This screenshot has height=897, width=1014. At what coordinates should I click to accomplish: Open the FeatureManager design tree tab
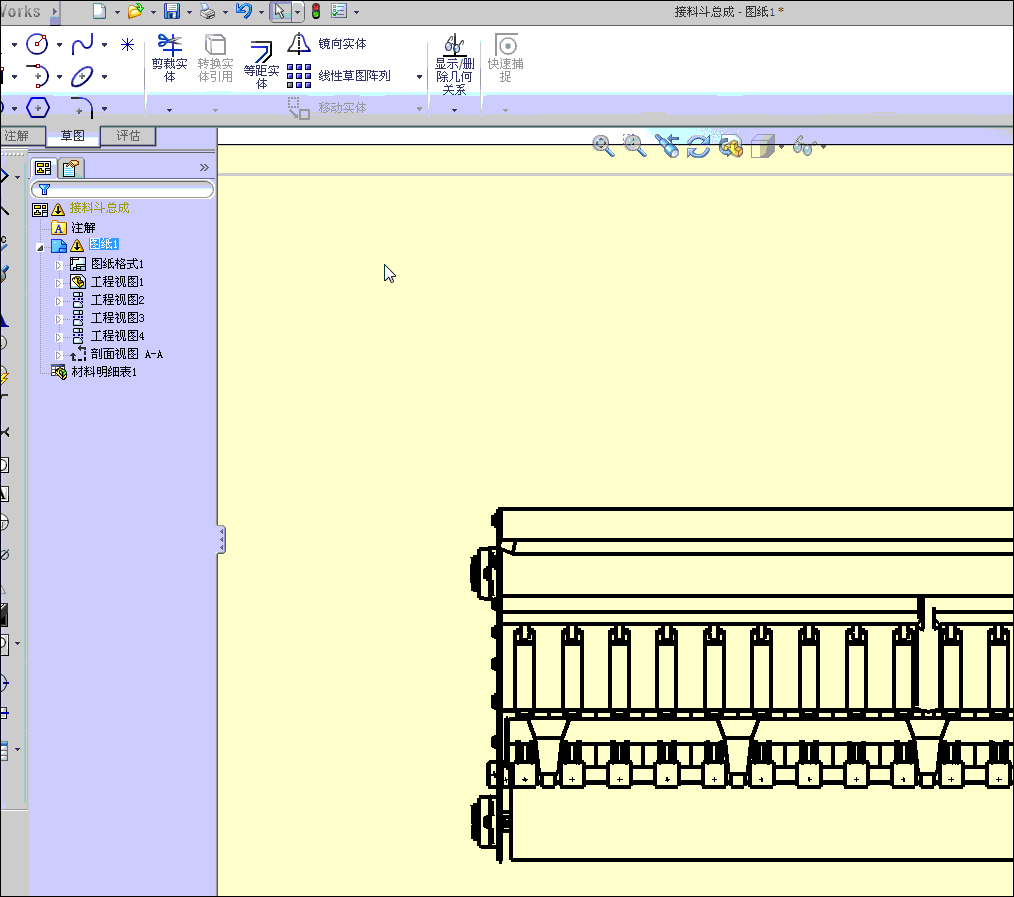[x=43, y=168]
